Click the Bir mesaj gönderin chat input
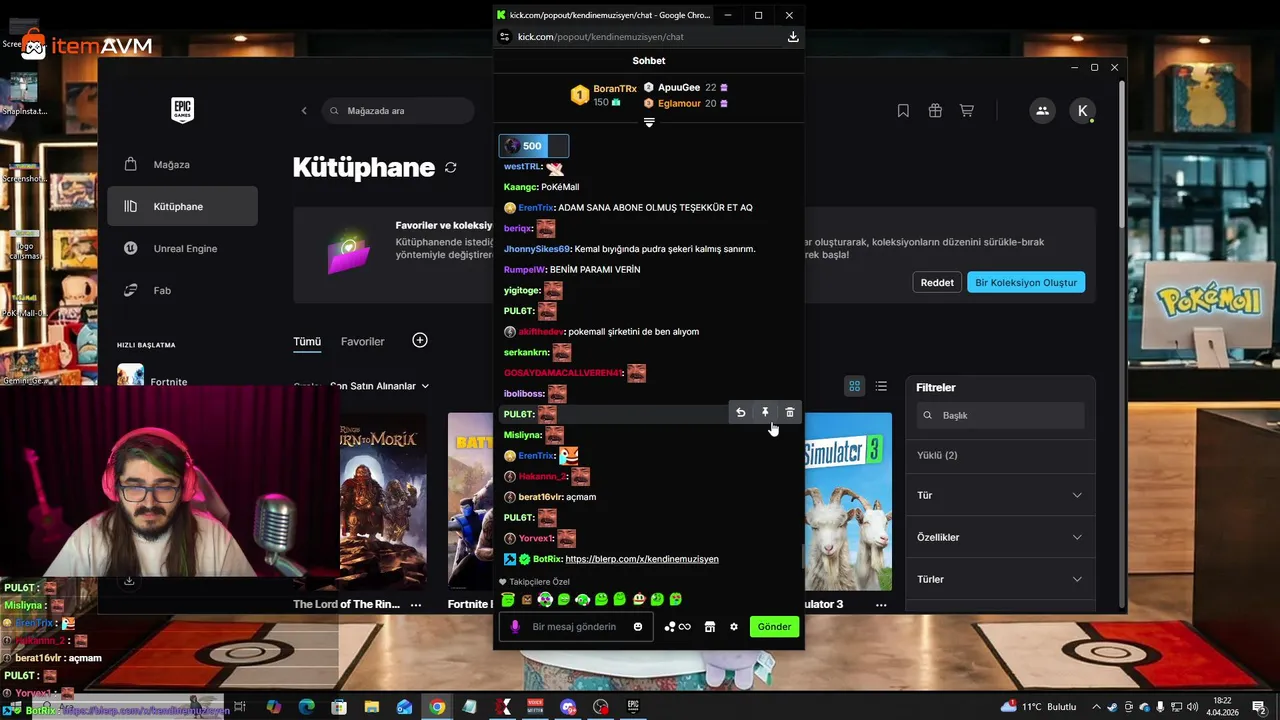Viewport: 1280px width, 720px height. (x=576, y=627)
